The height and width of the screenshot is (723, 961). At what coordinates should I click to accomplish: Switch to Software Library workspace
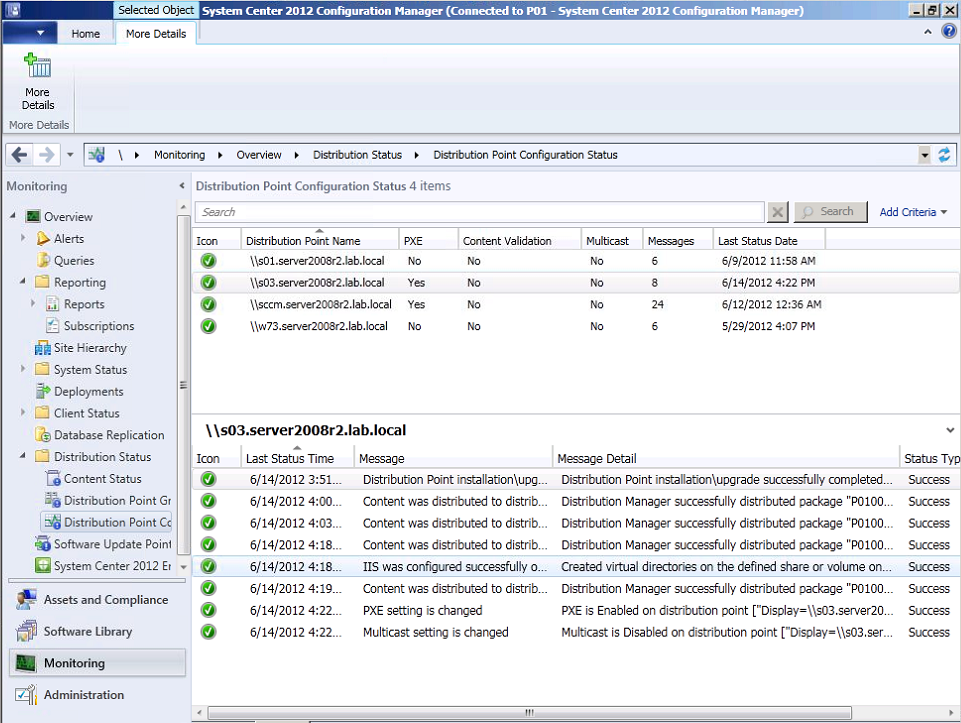[x=97, y=632]
